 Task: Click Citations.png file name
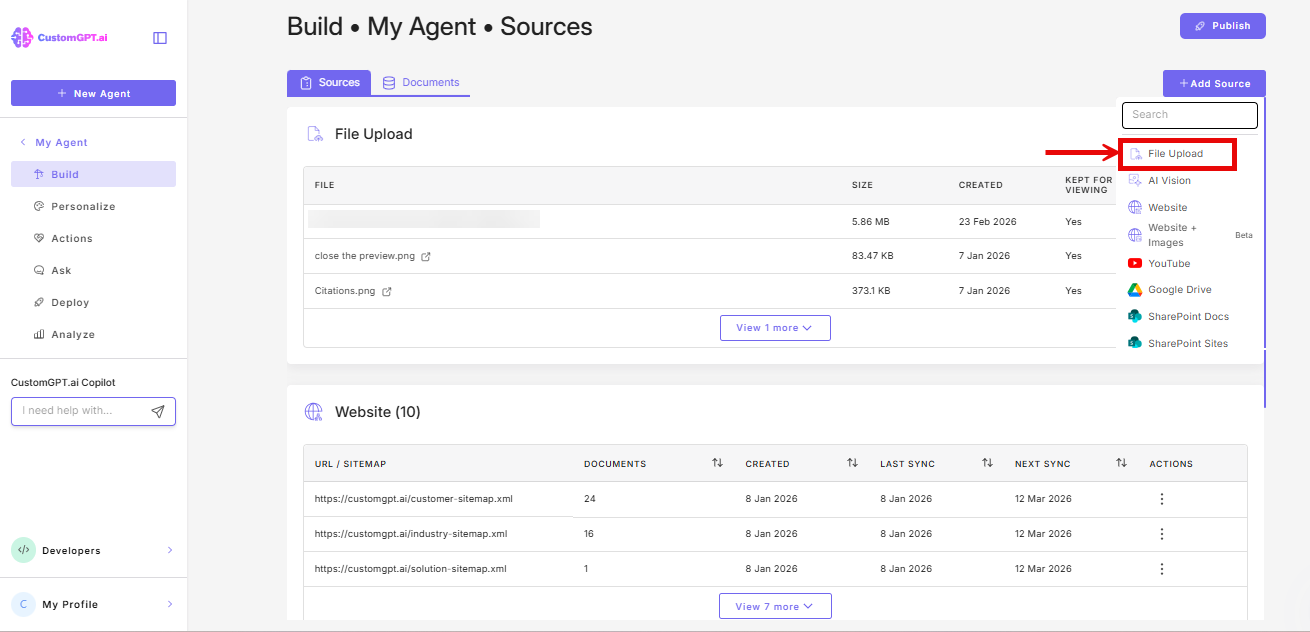345,291
